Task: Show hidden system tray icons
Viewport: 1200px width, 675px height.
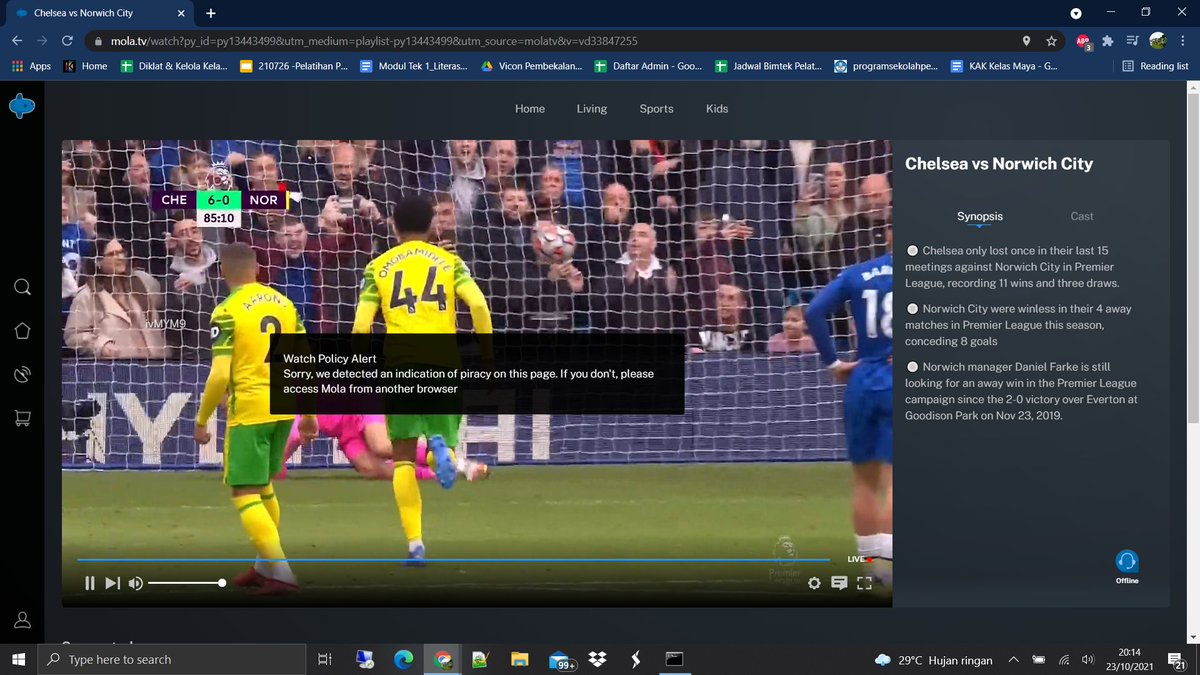Action: point(1014,660)
